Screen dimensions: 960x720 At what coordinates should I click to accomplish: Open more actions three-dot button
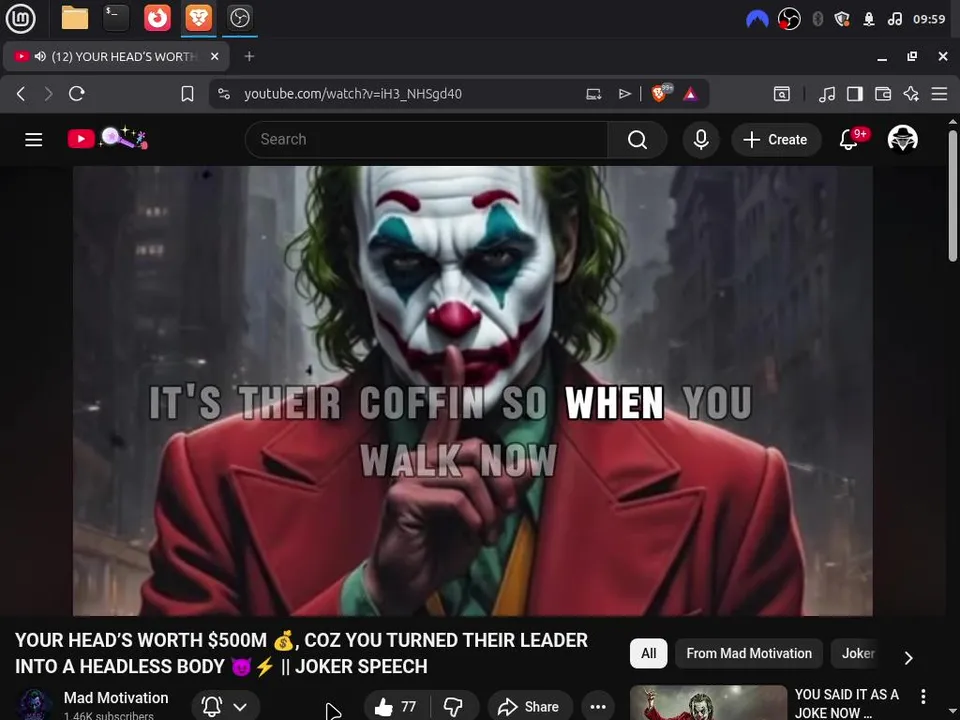click(x=598, y=707)
